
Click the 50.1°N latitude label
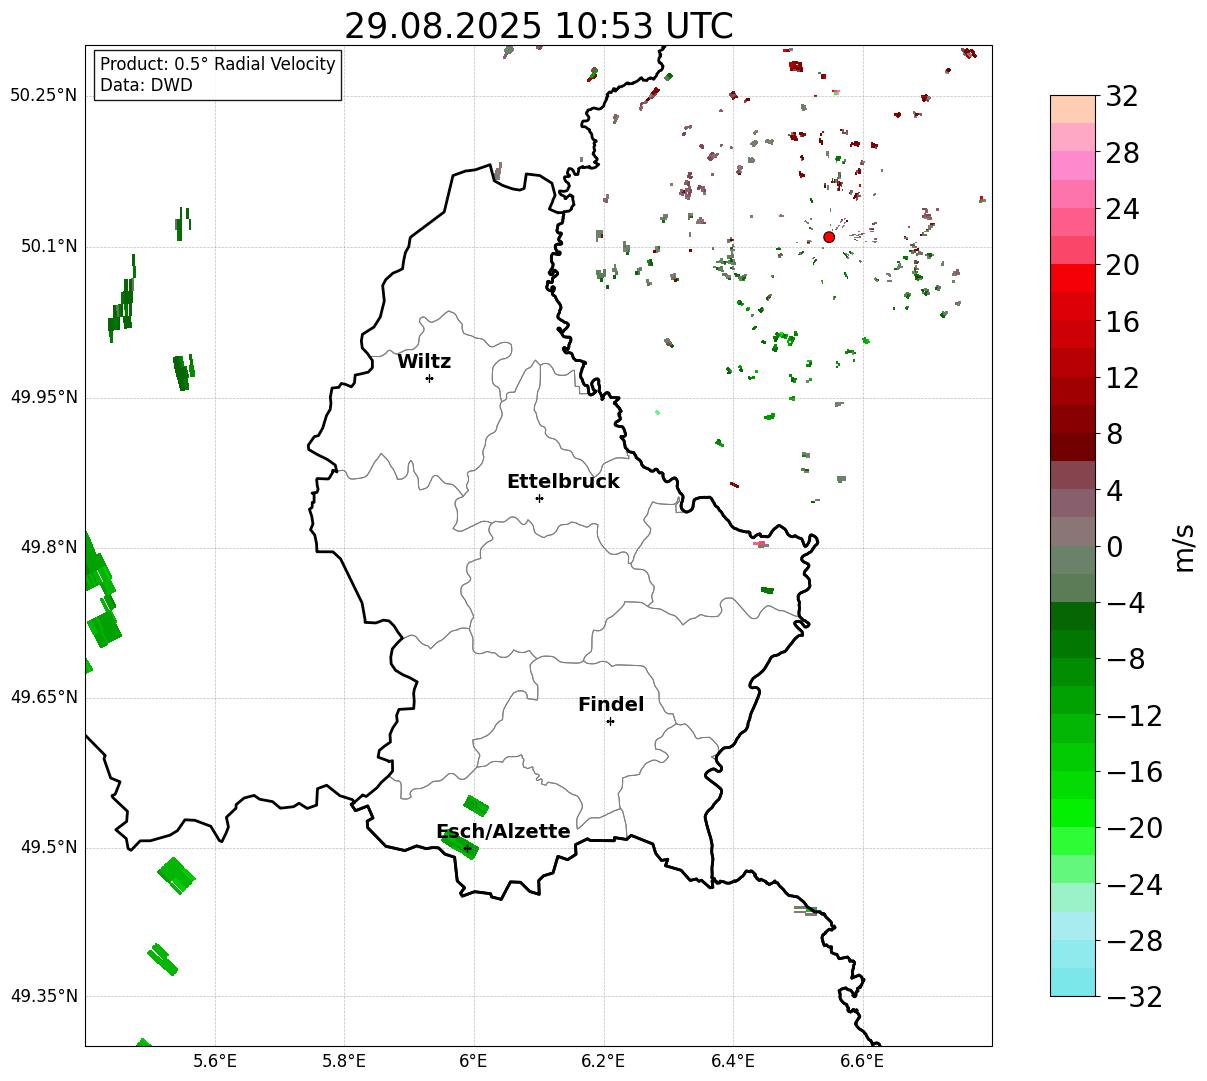[x=49, y=246]
